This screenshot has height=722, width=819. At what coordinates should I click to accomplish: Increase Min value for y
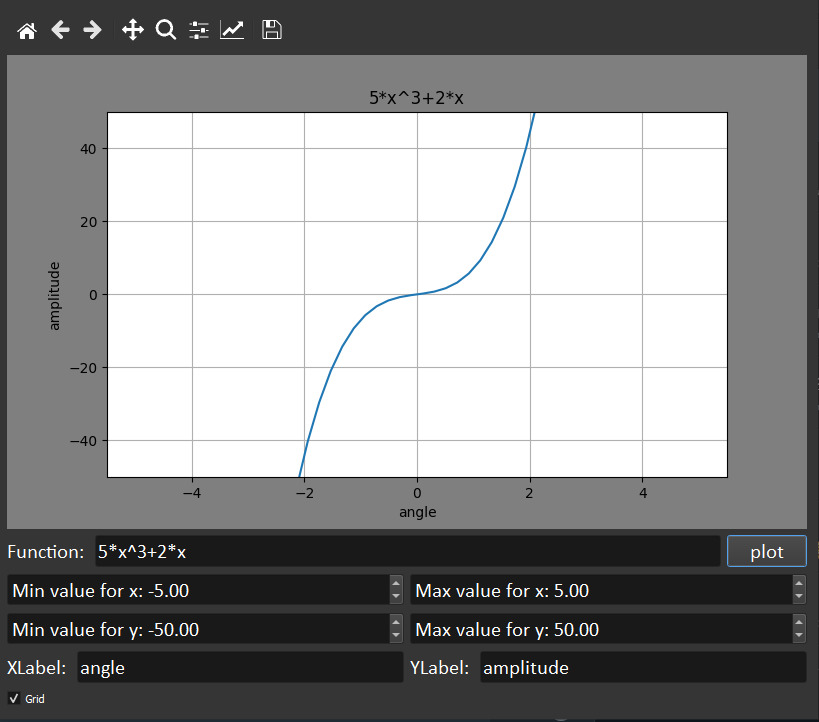click(x=396, y=622)
